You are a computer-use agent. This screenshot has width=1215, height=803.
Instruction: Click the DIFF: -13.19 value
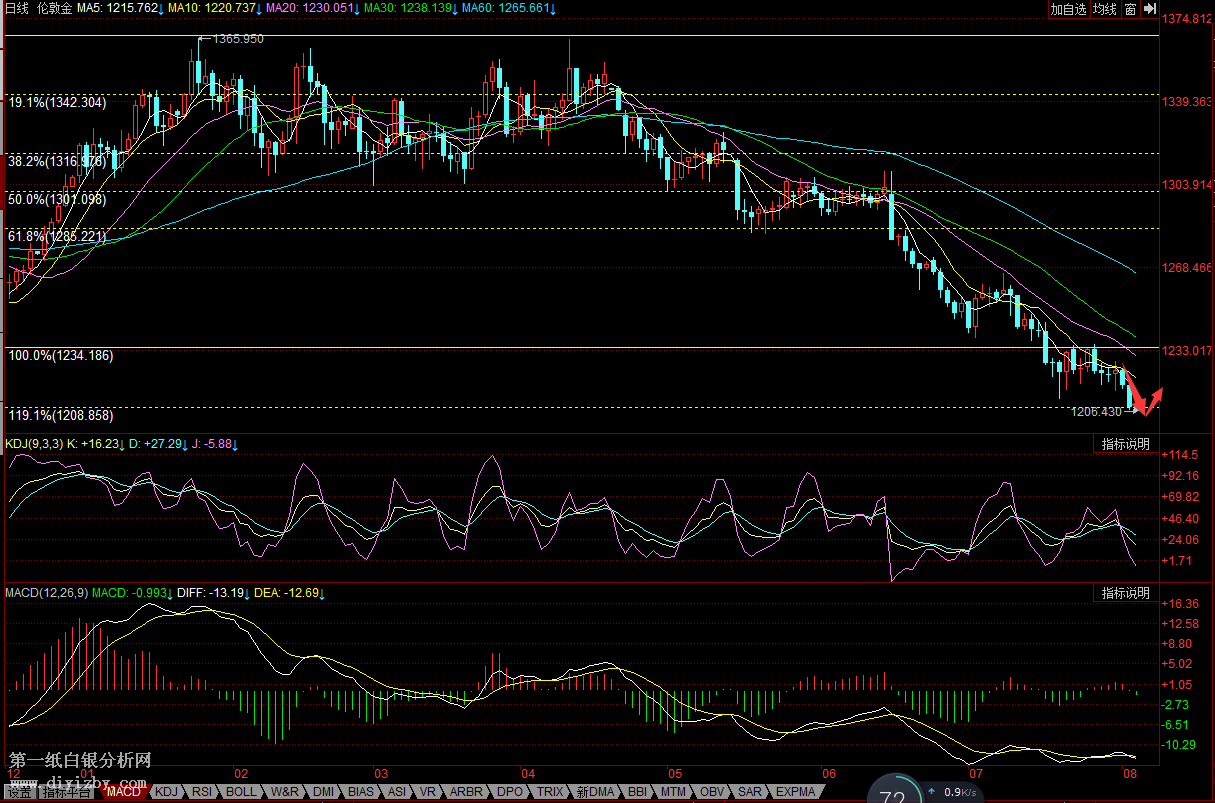click(x=213, y=593)
